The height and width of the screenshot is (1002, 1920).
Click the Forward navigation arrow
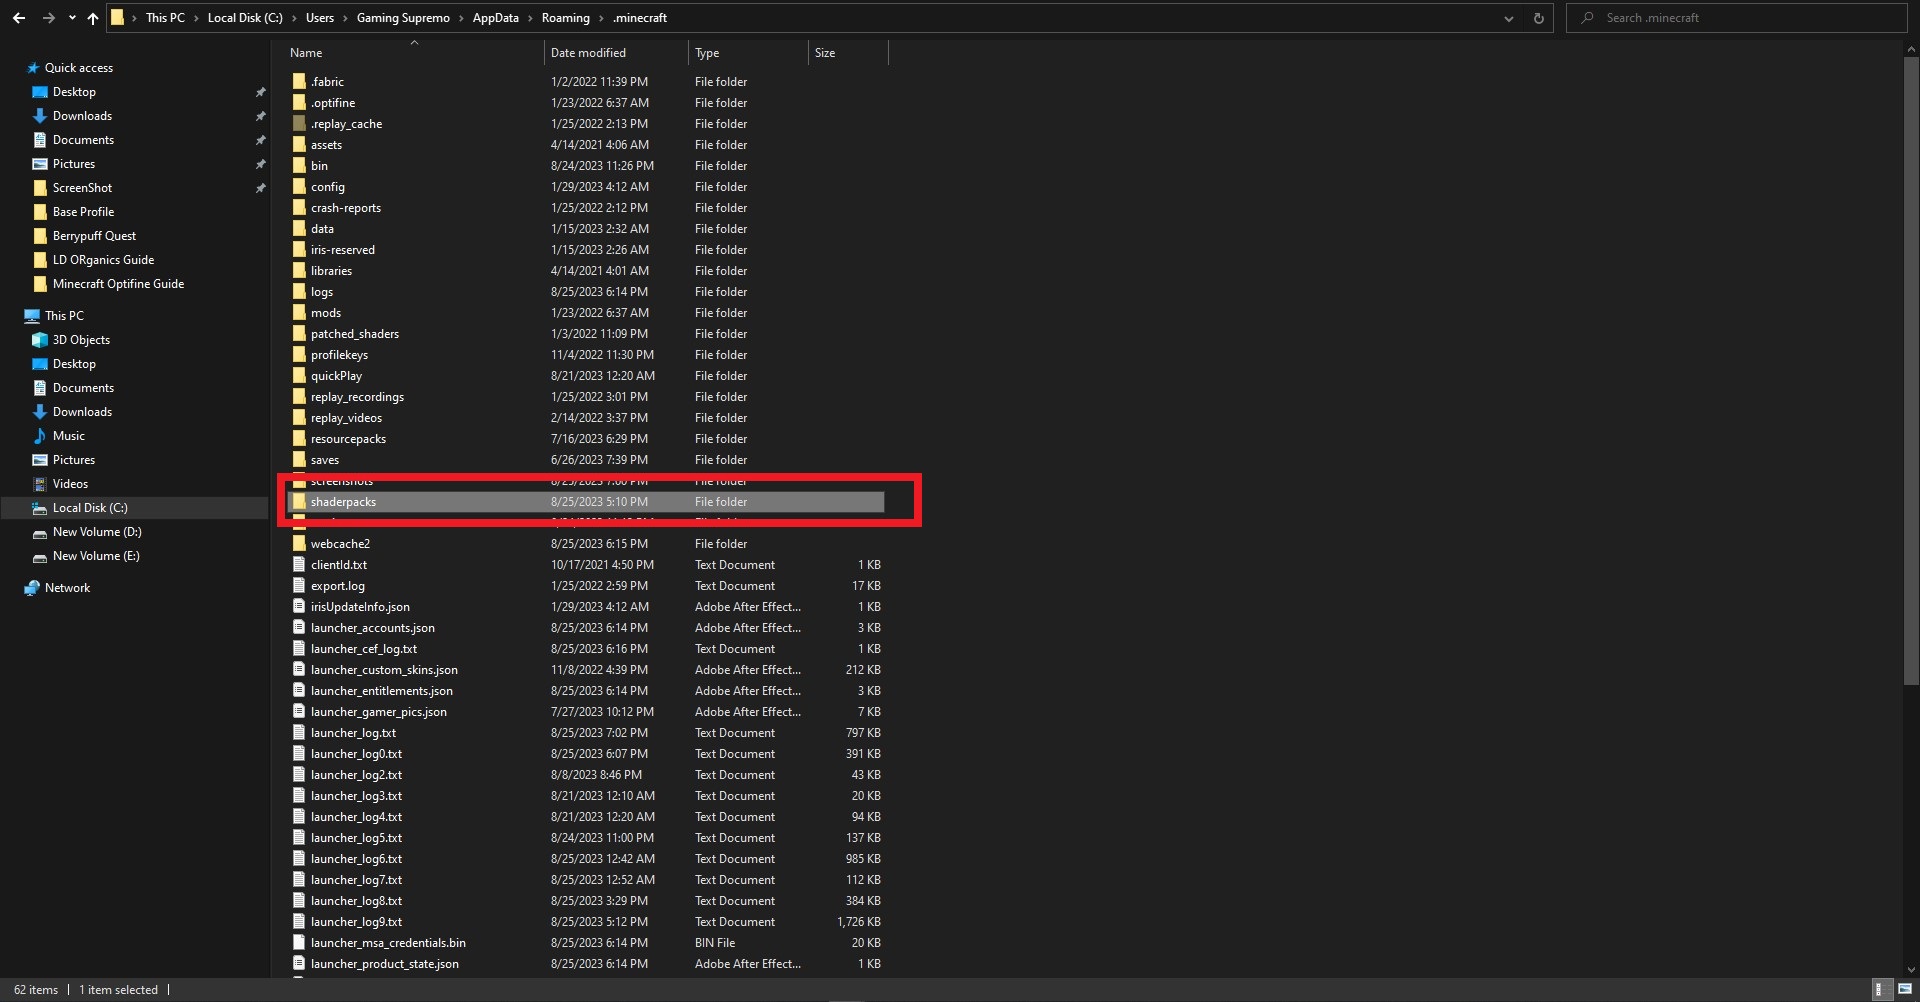coord(48,17)
